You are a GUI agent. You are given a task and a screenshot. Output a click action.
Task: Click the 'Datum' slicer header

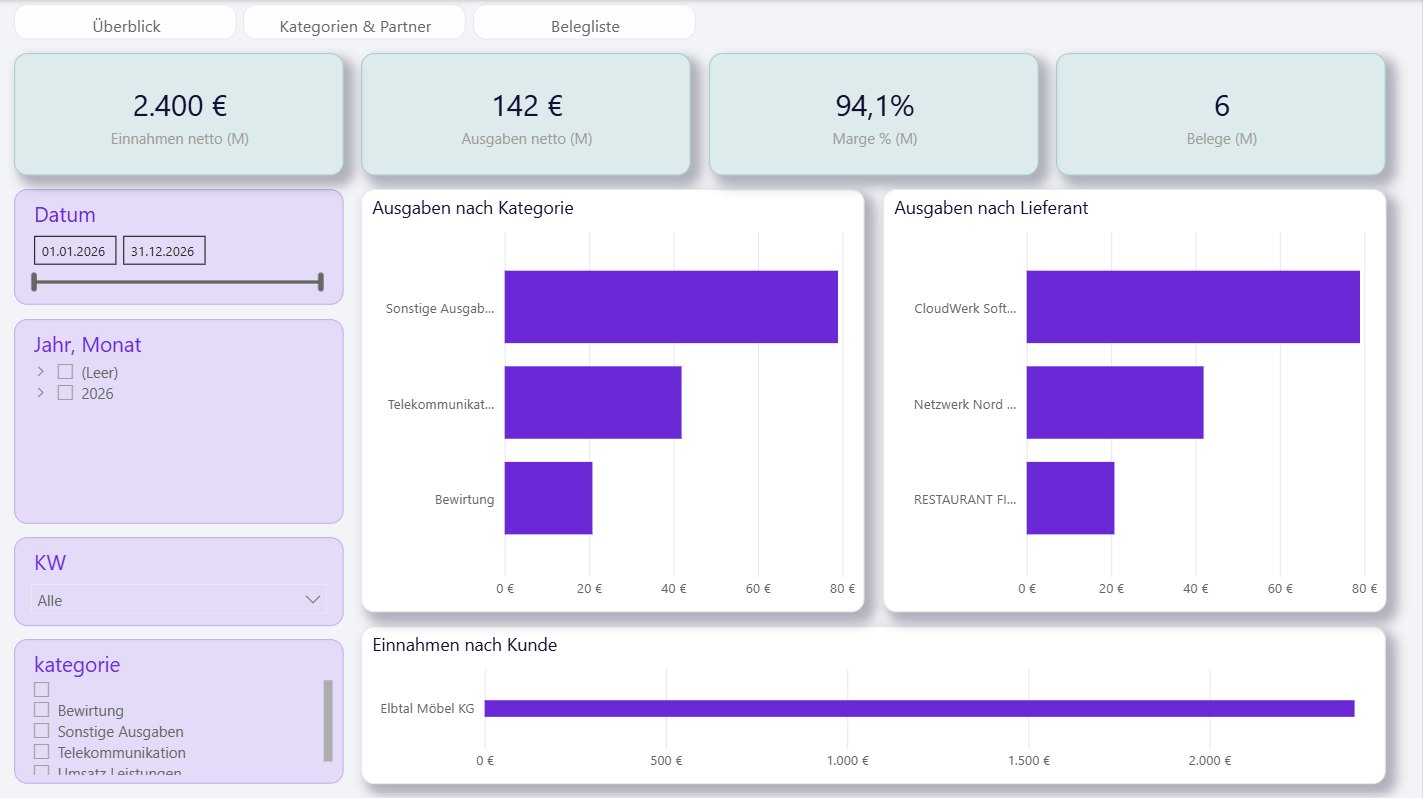65,215
